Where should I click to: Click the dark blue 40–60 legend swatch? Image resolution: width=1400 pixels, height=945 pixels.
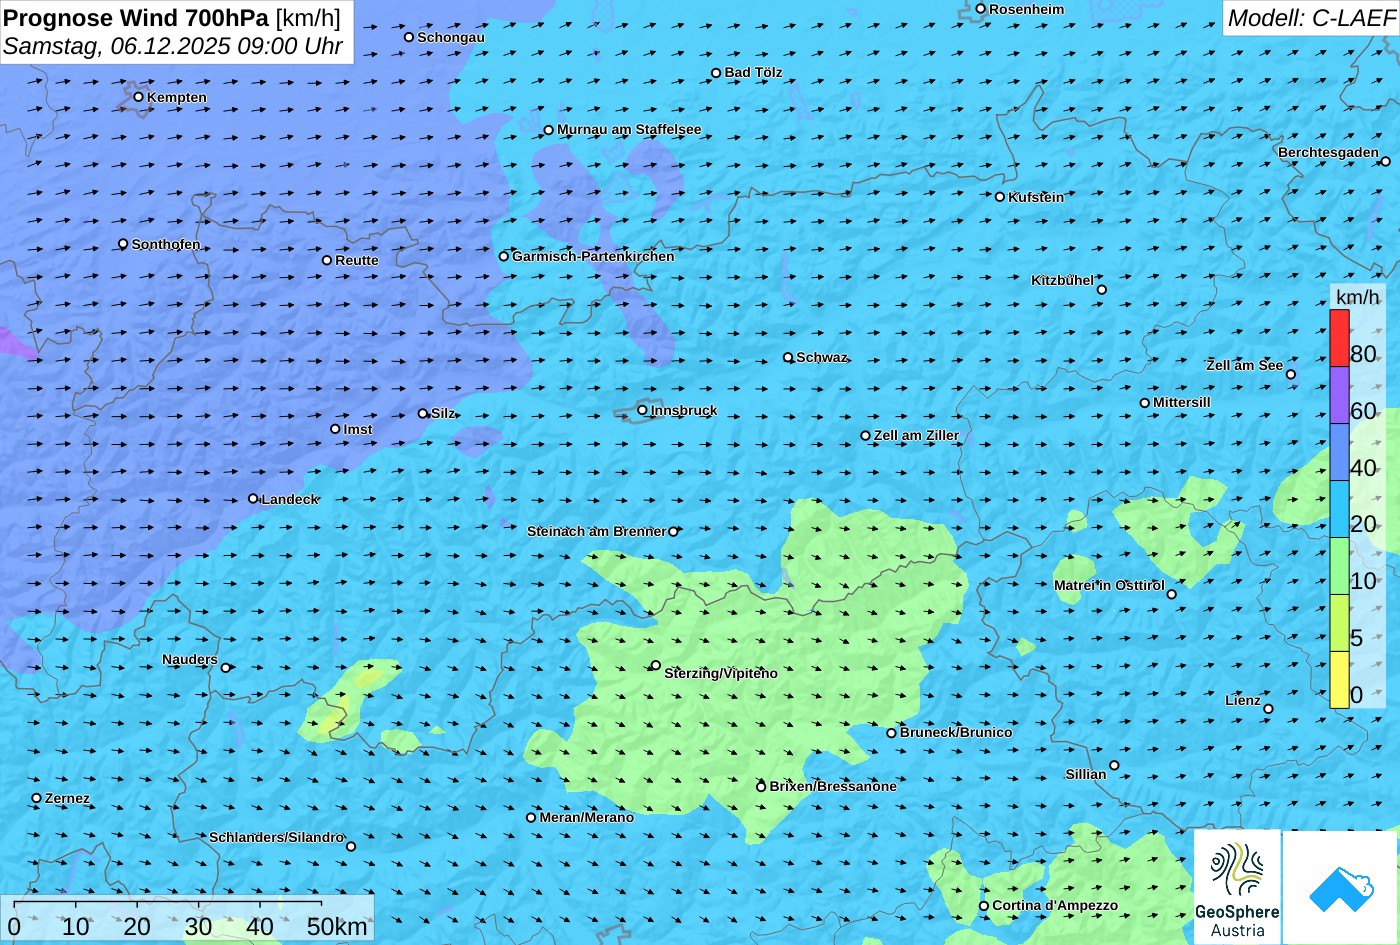[1339, 453]
